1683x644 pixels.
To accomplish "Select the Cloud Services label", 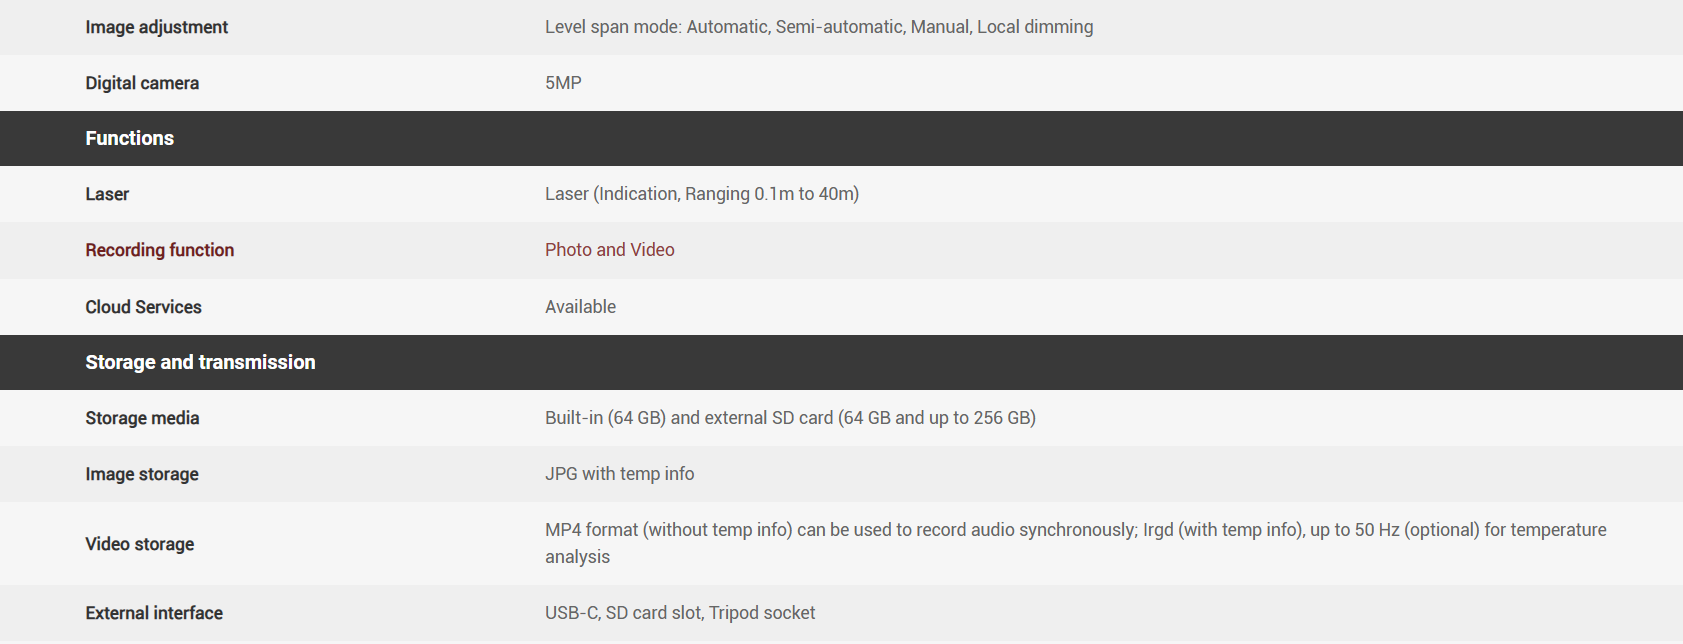I will point(143,307).
